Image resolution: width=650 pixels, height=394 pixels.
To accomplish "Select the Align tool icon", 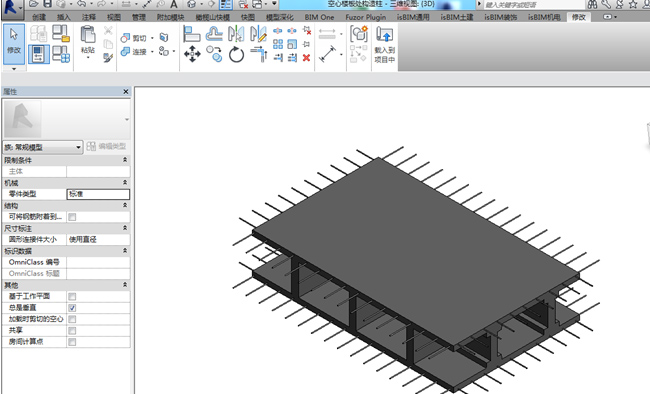I will 192,34.
